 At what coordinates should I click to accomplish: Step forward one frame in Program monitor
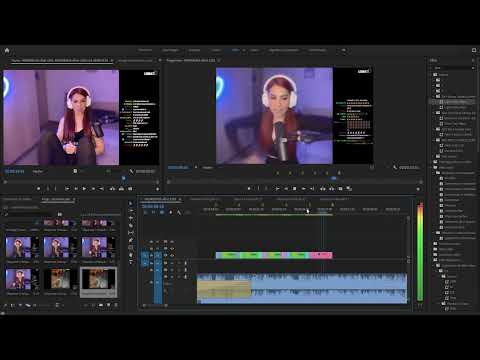click(x=304, y=189)
